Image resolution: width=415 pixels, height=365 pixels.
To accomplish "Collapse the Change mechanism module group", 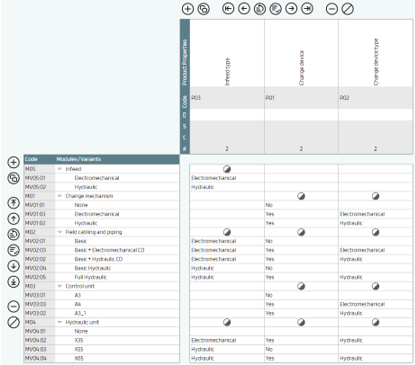I will (x=60, y=196).
